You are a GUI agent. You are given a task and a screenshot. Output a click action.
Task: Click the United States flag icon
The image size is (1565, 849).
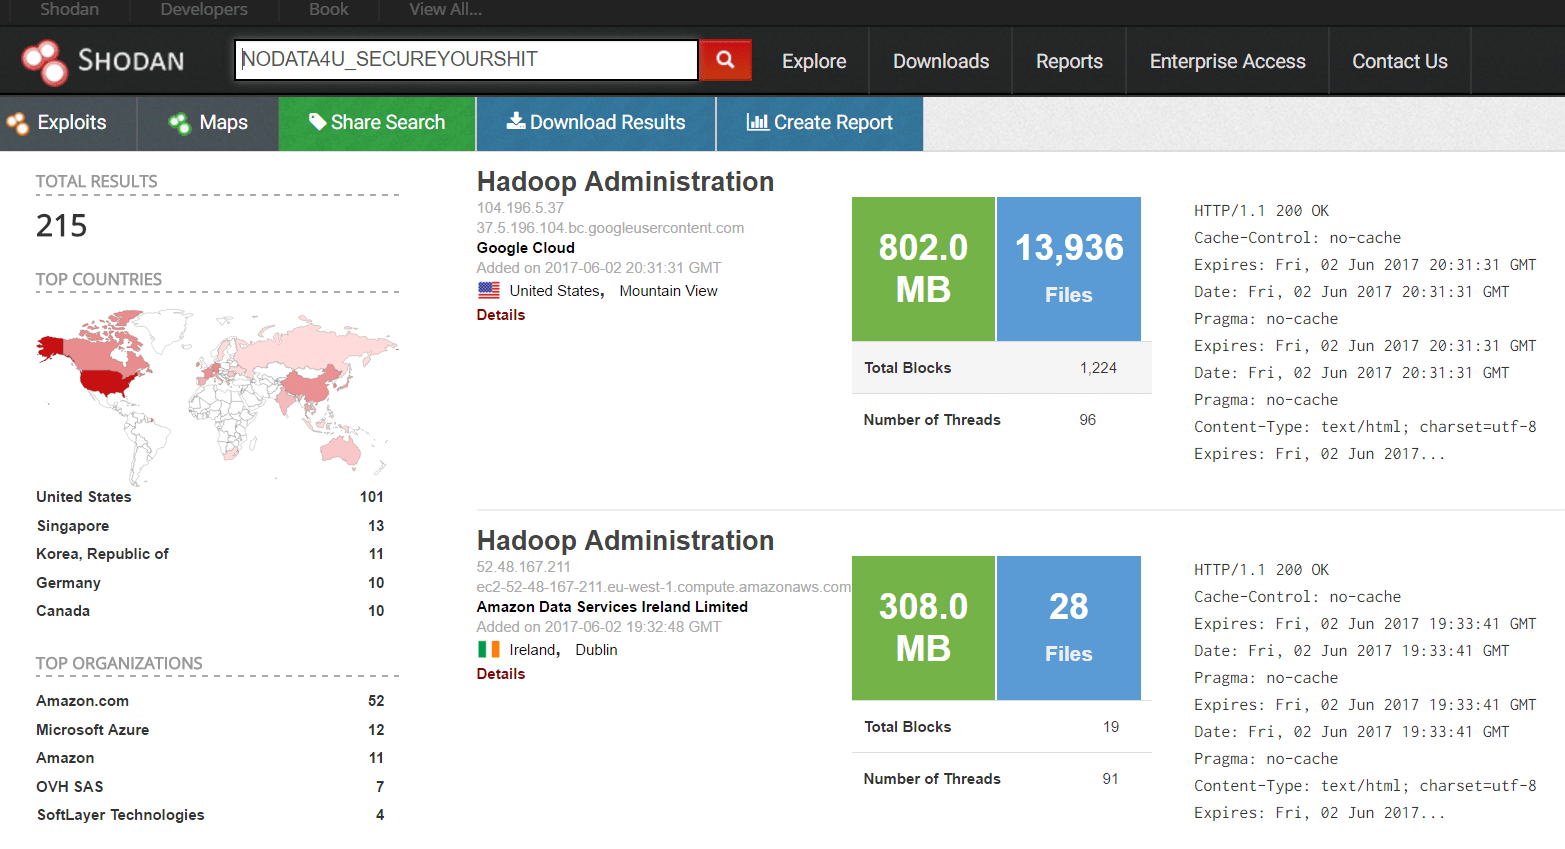click(489, 290)
